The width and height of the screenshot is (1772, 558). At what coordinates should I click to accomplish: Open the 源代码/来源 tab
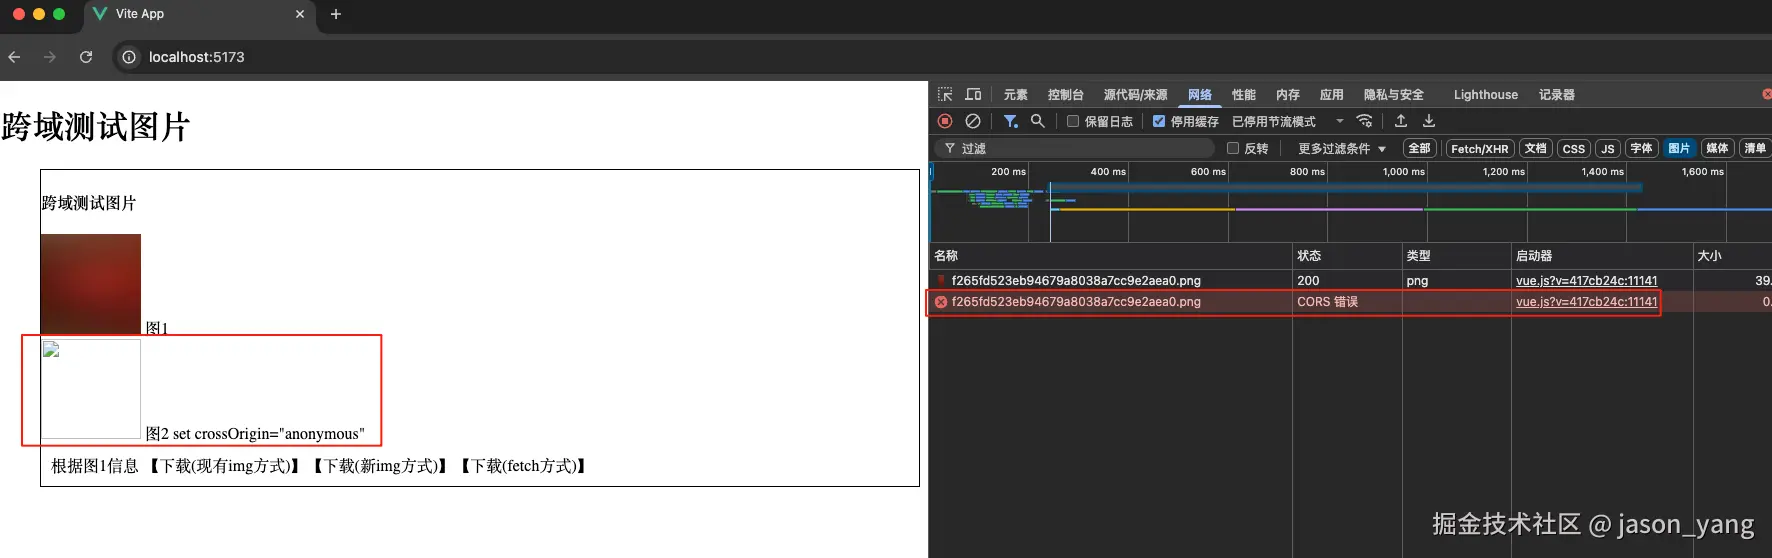(1136, 95)
